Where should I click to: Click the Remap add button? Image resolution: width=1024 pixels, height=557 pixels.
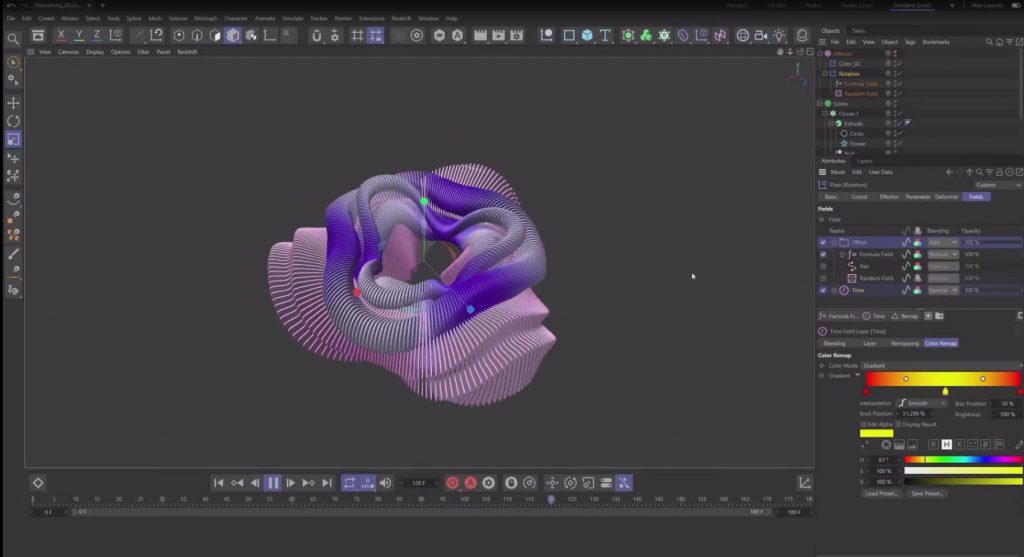[x=904, y=316]
